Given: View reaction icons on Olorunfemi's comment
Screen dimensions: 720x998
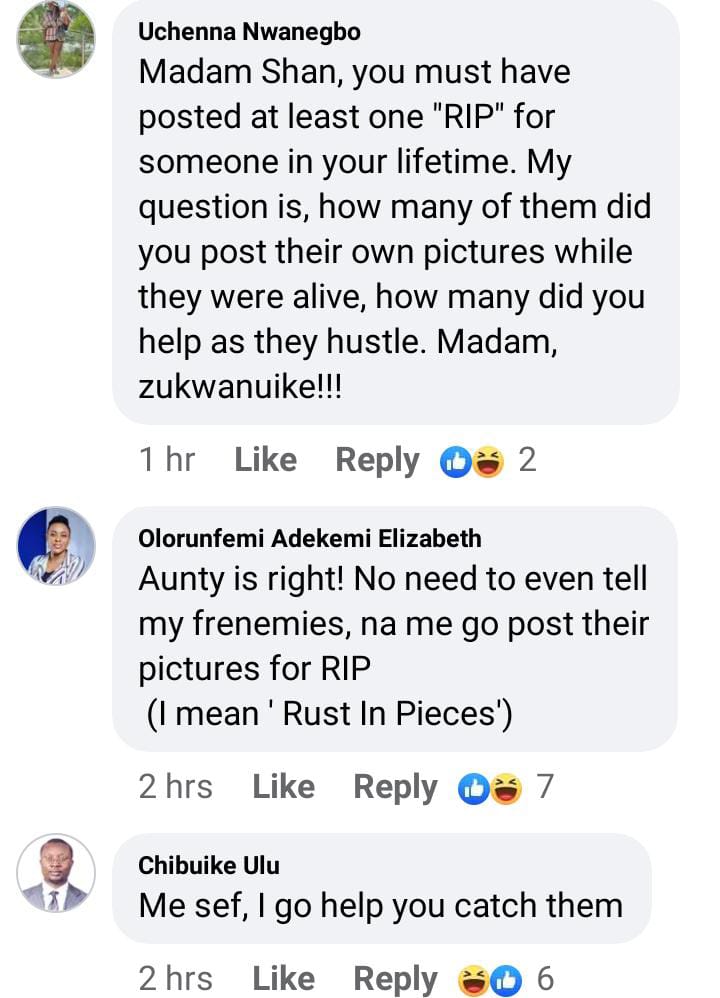Looking at the screenshot, I should [490, 788].
